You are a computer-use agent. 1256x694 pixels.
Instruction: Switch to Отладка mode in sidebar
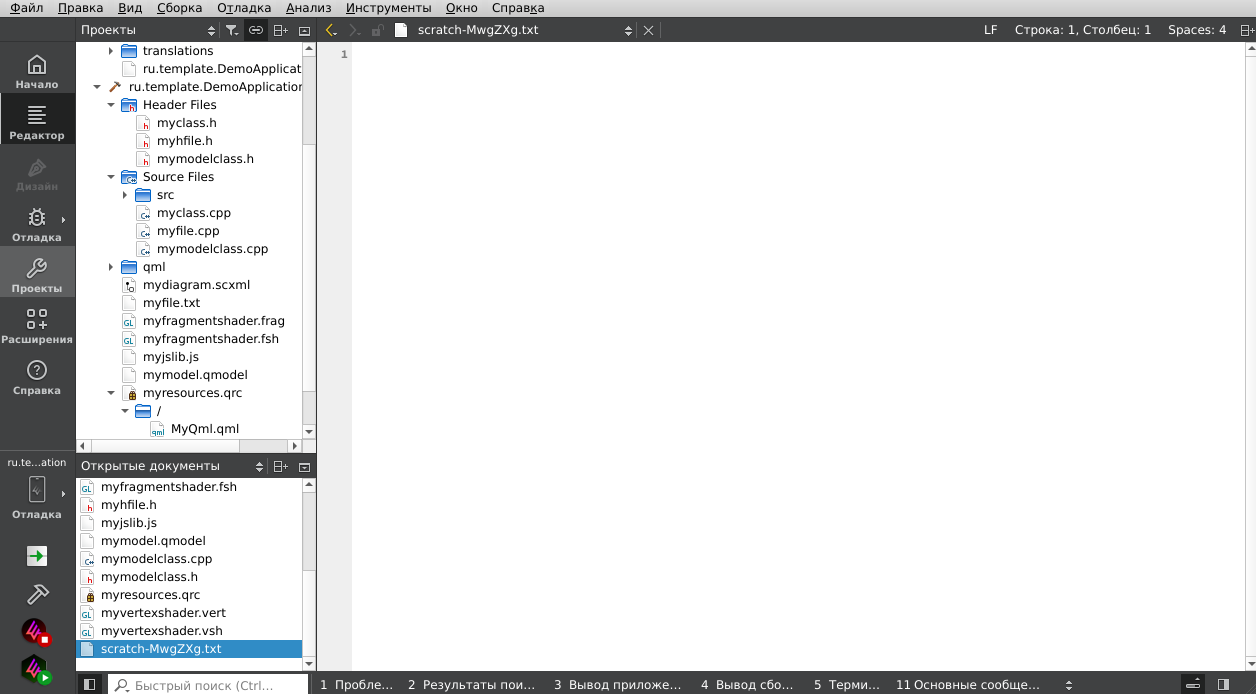[x=37, y=224]
